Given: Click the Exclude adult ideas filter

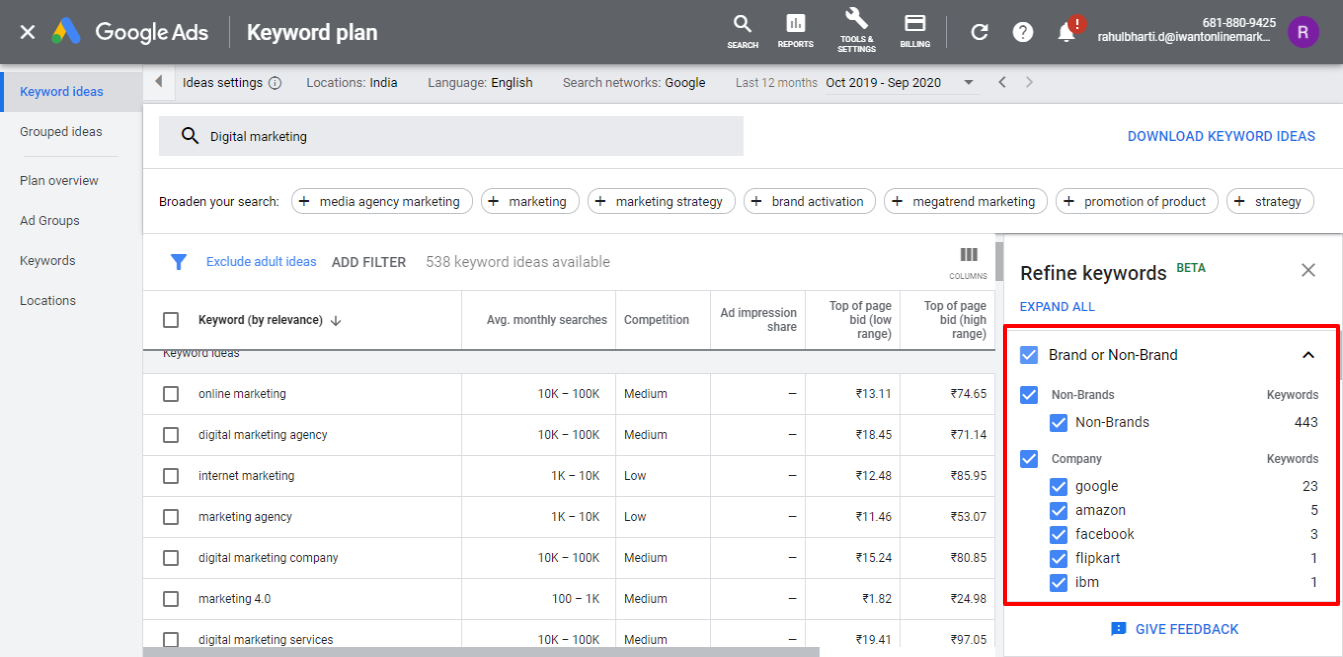Looking at the screenshot, I should [x=261, y=262].
